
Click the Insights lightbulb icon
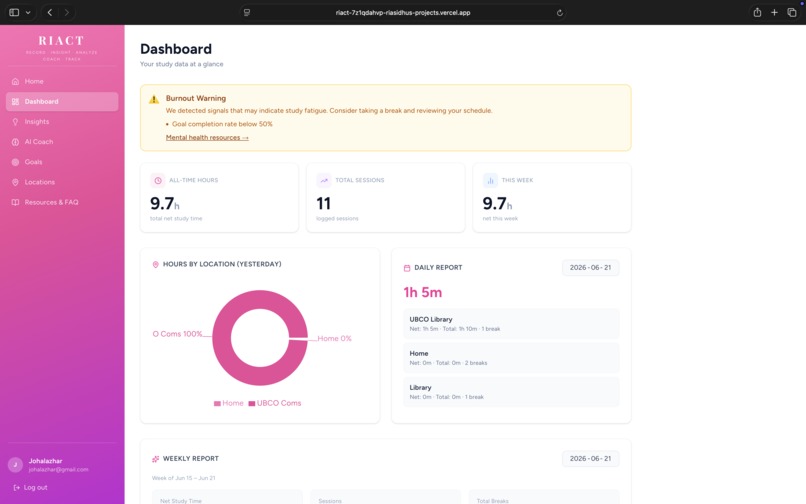click(15, 121)
